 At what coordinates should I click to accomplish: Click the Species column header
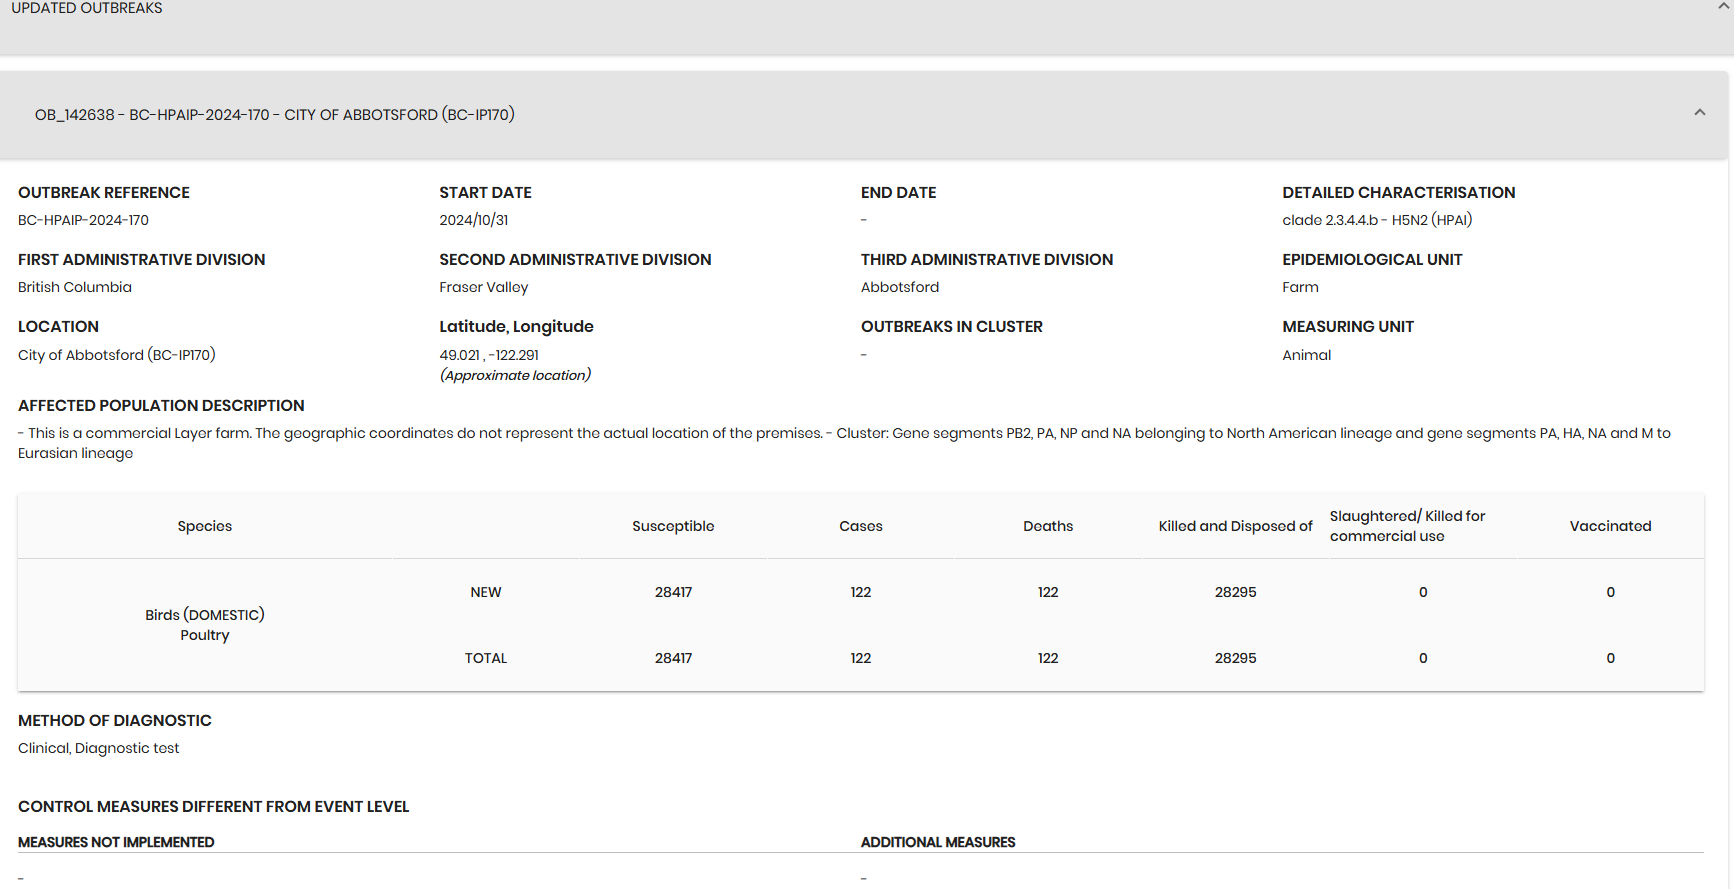[x=205, y=526]
